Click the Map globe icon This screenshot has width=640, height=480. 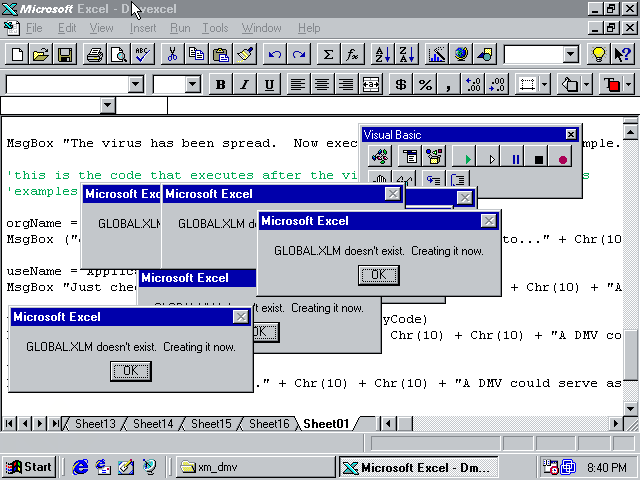460,54
